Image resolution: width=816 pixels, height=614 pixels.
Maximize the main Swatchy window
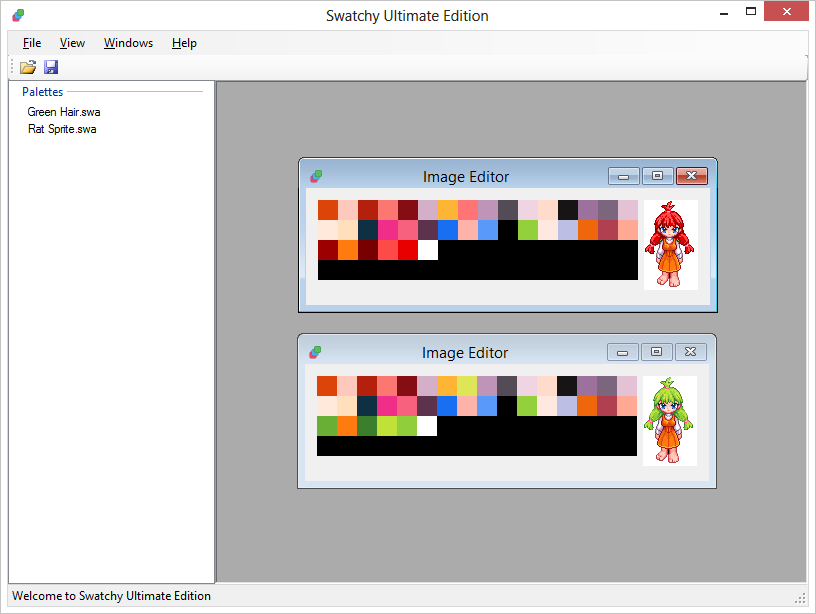point(751,11)
